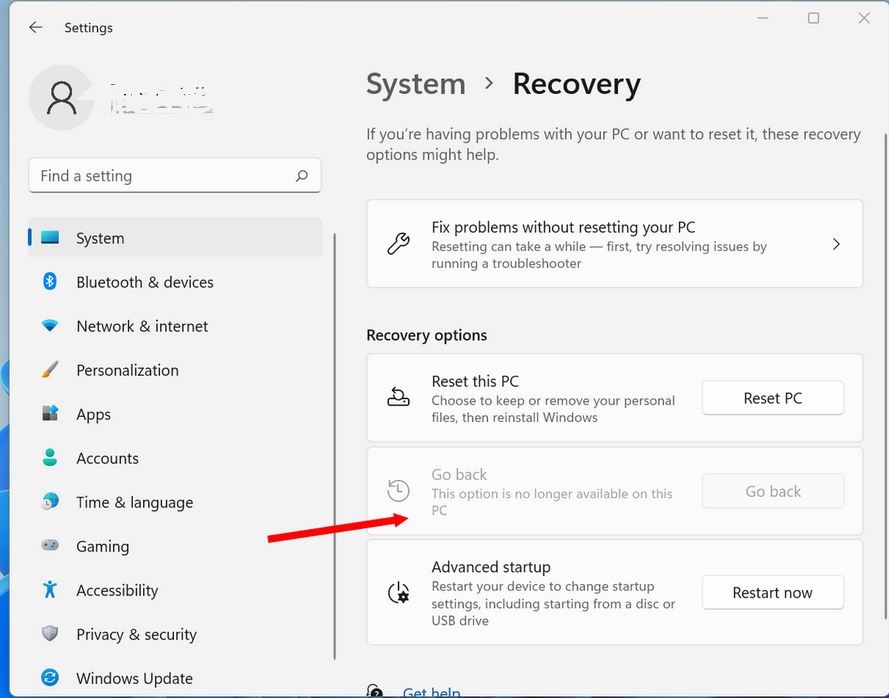Click the Accessibility figure icon
This screenshot has width=889, height=698.
pos(50,589)
